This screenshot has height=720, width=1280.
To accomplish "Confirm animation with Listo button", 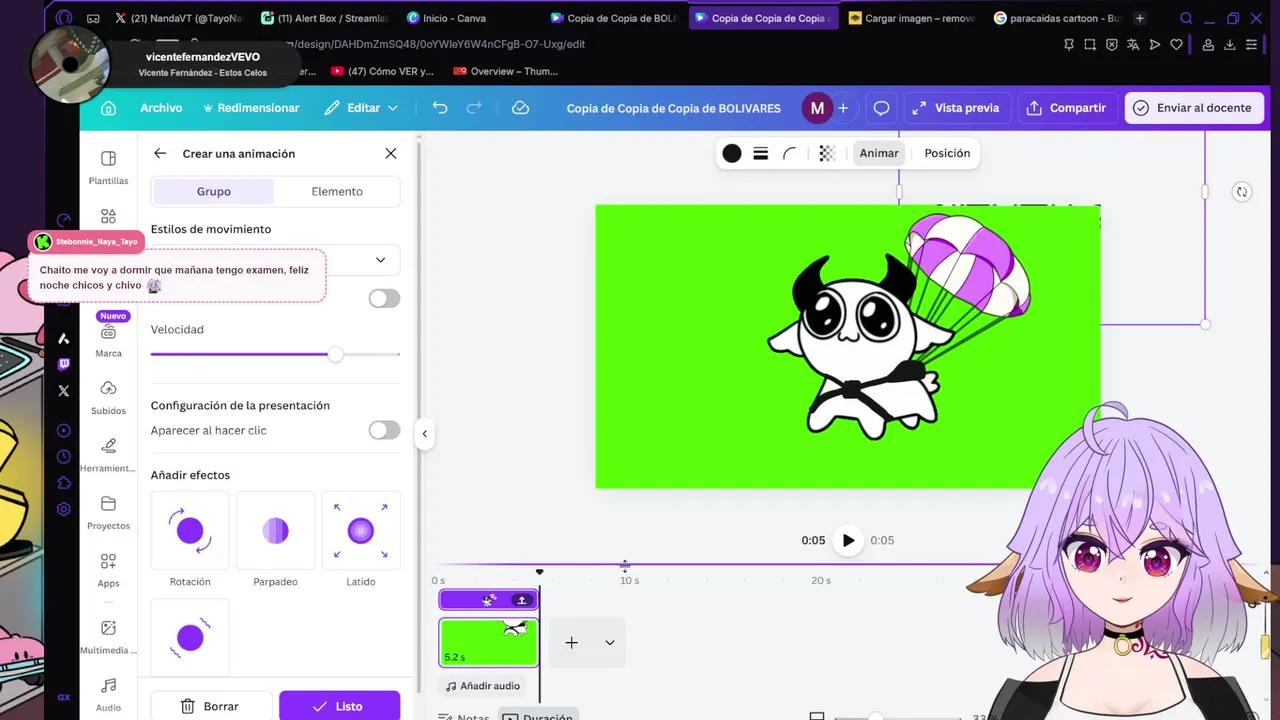I will (x=339, y=706).
